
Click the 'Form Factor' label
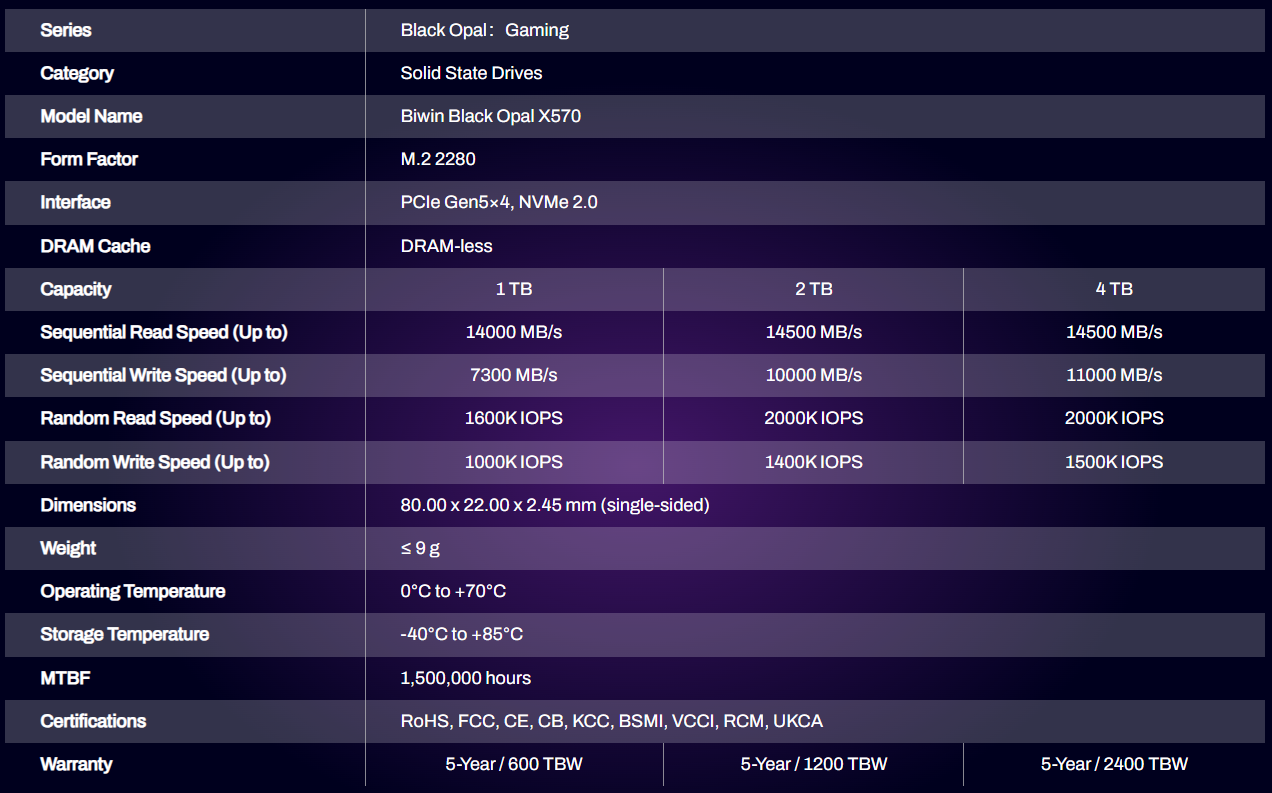(x=89, y=159)
